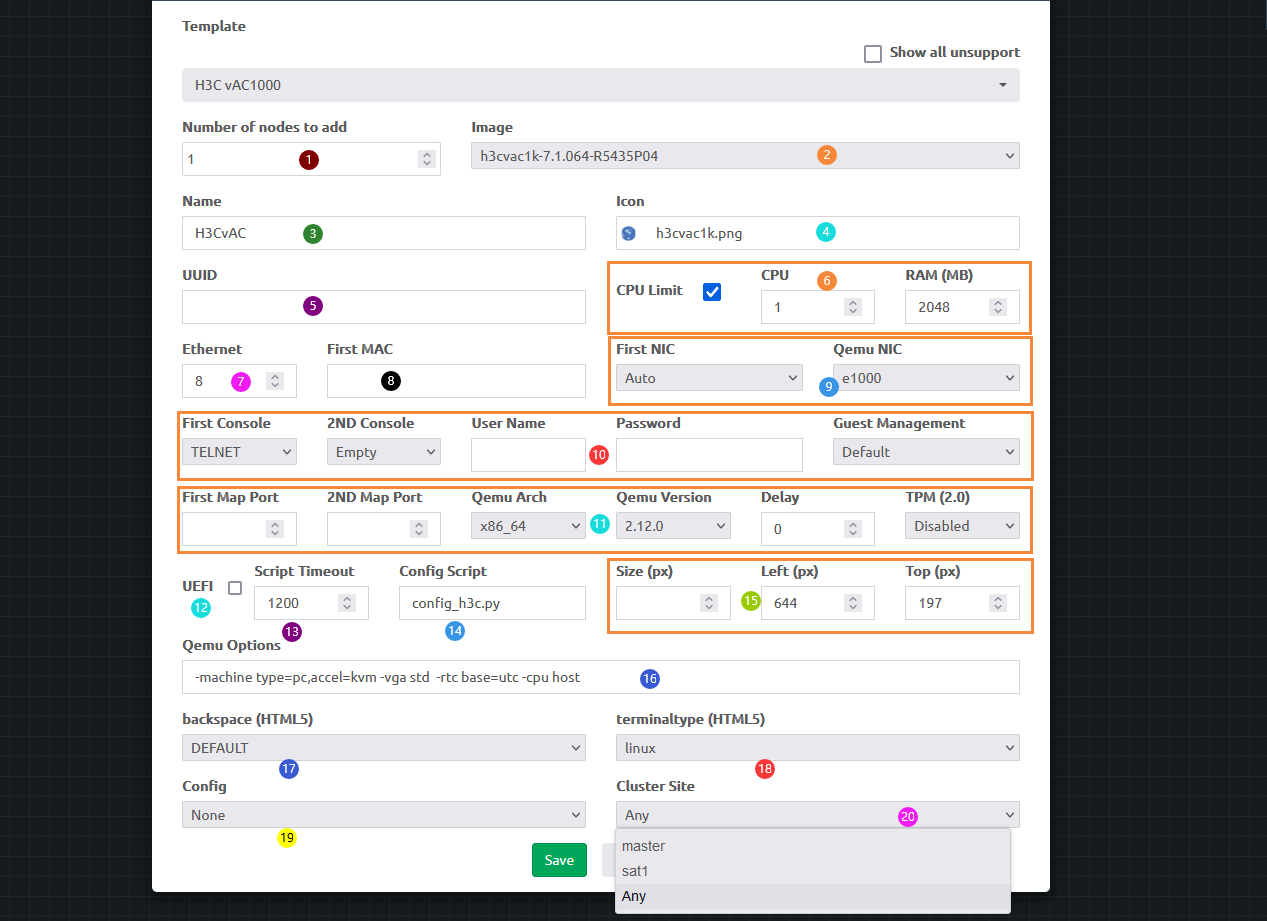Viewport: 1267px width, 921px height.
Task: Click the Delay stepper arrows
Action: point(853,529)
